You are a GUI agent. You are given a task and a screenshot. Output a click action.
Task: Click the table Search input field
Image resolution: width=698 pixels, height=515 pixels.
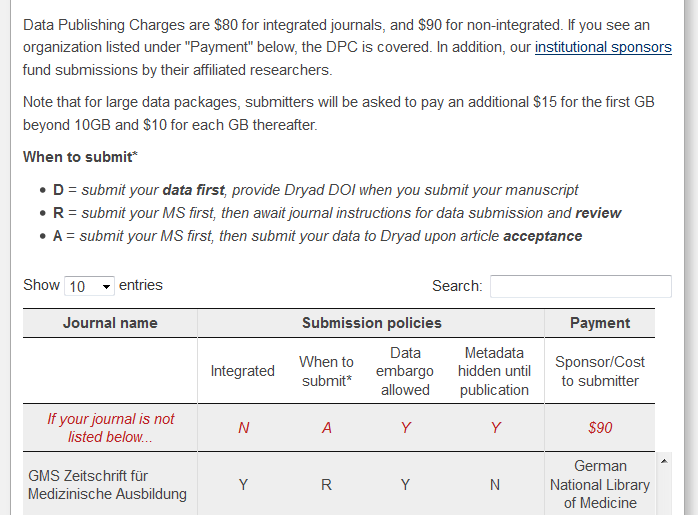coord(580,286)
